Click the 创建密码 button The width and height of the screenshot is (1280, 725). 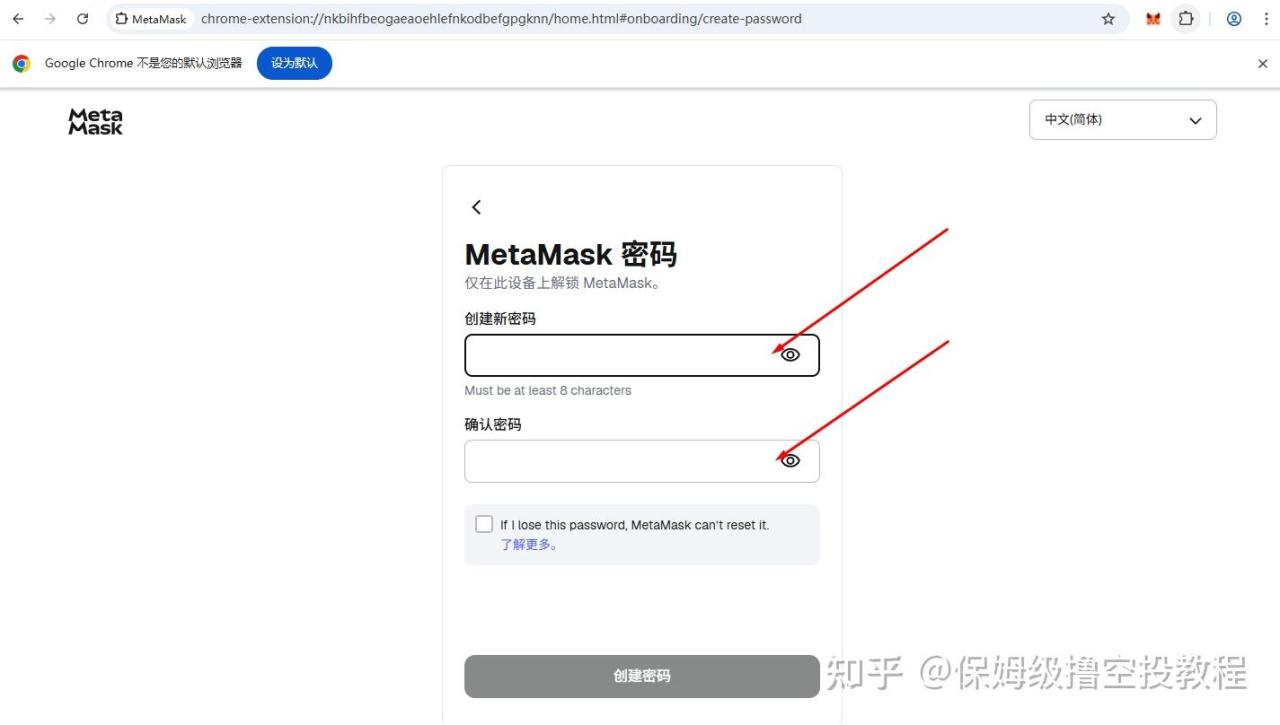(642, 676)
